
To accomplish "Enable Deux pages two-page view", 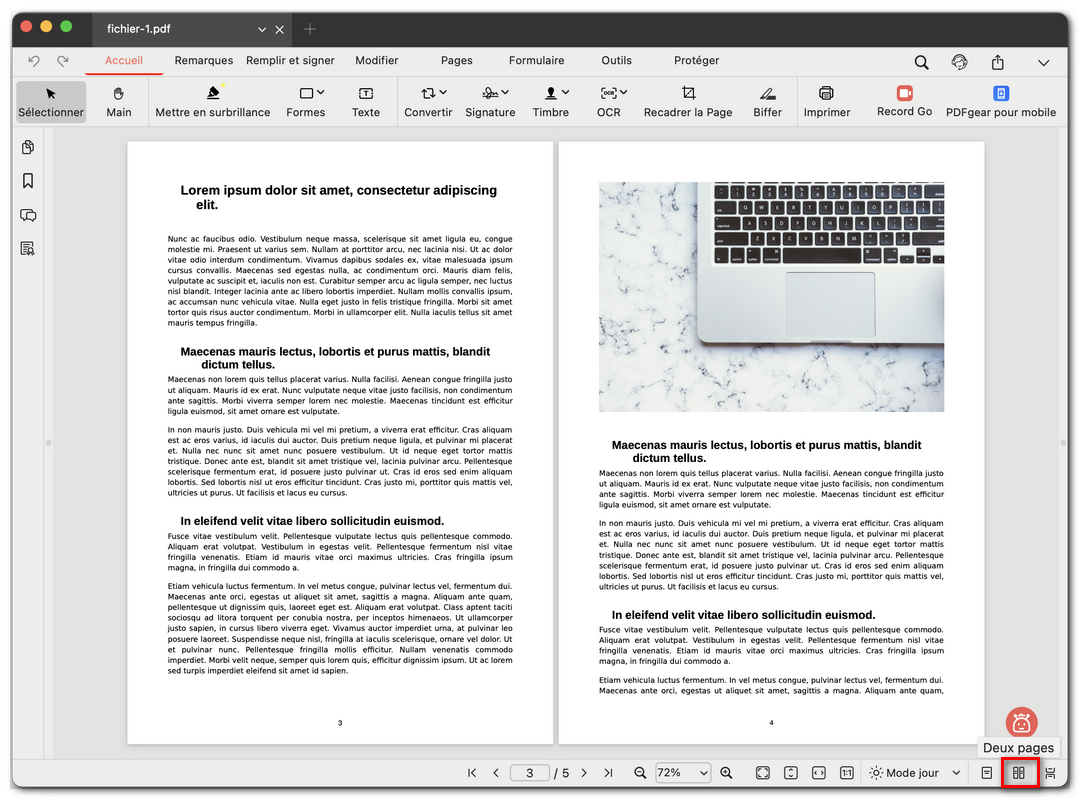I will (x=1019, y=772).
